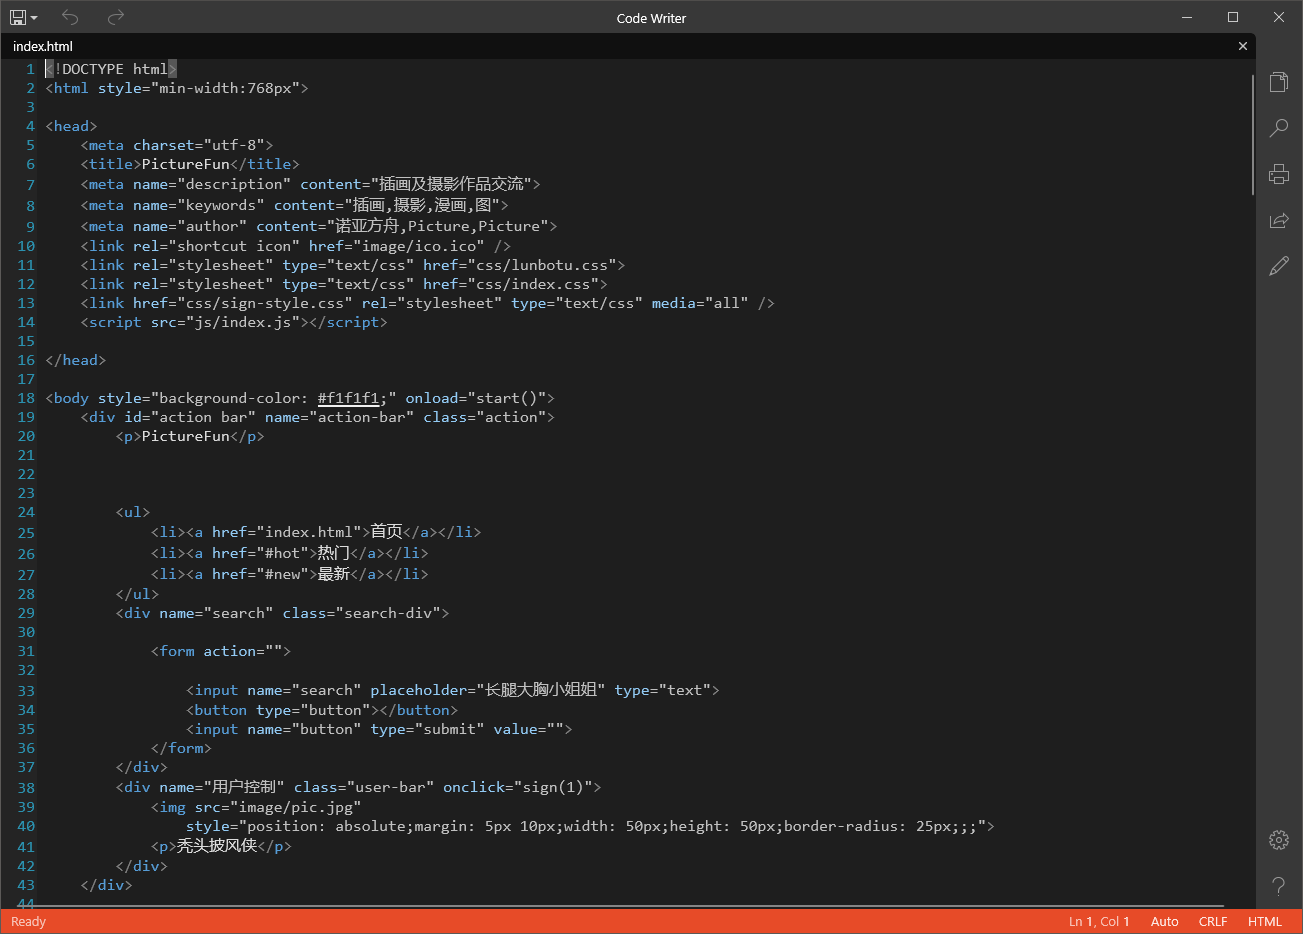Change CRLF line ending in status bar
The image size is (1303, 934).
point(1213,922)
